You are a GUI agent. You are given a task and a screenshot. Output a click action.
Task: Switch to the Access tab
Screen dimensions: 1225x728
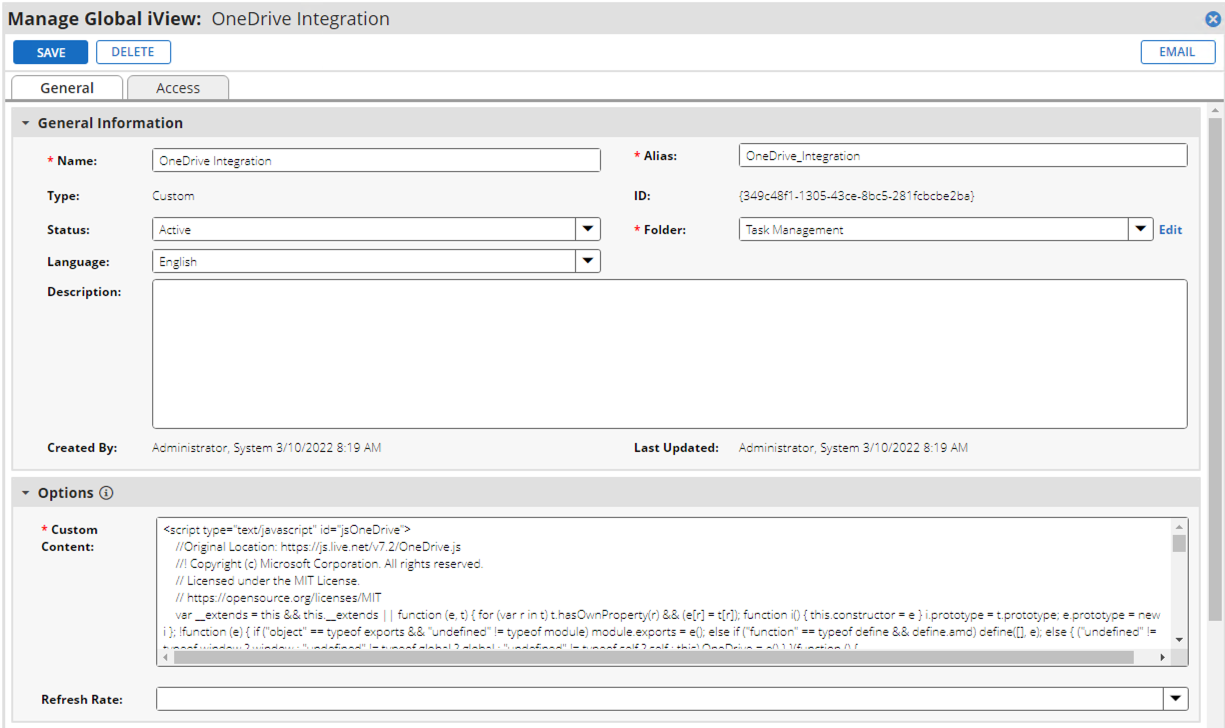point(178,88)
